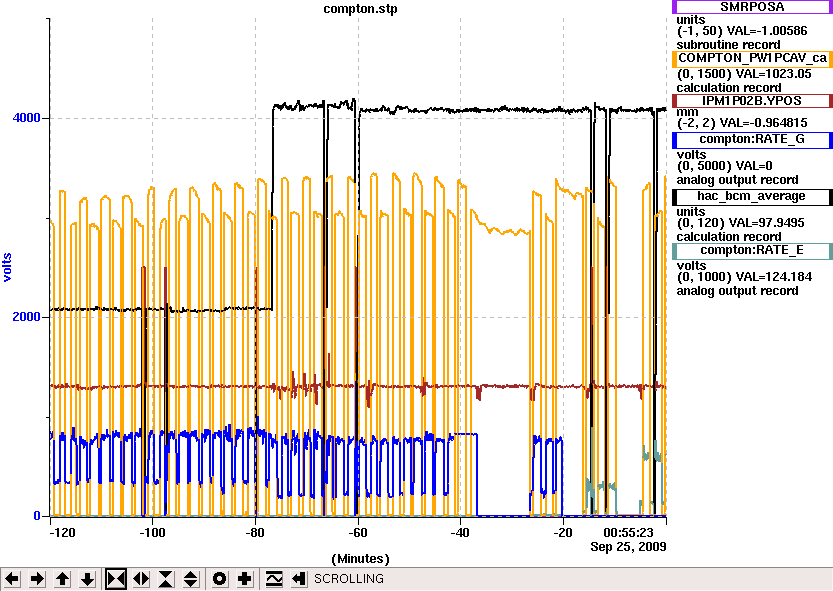833x591 pixels.
Task: Click the circle auto-scale icon
Action: [x=219, y=579]
